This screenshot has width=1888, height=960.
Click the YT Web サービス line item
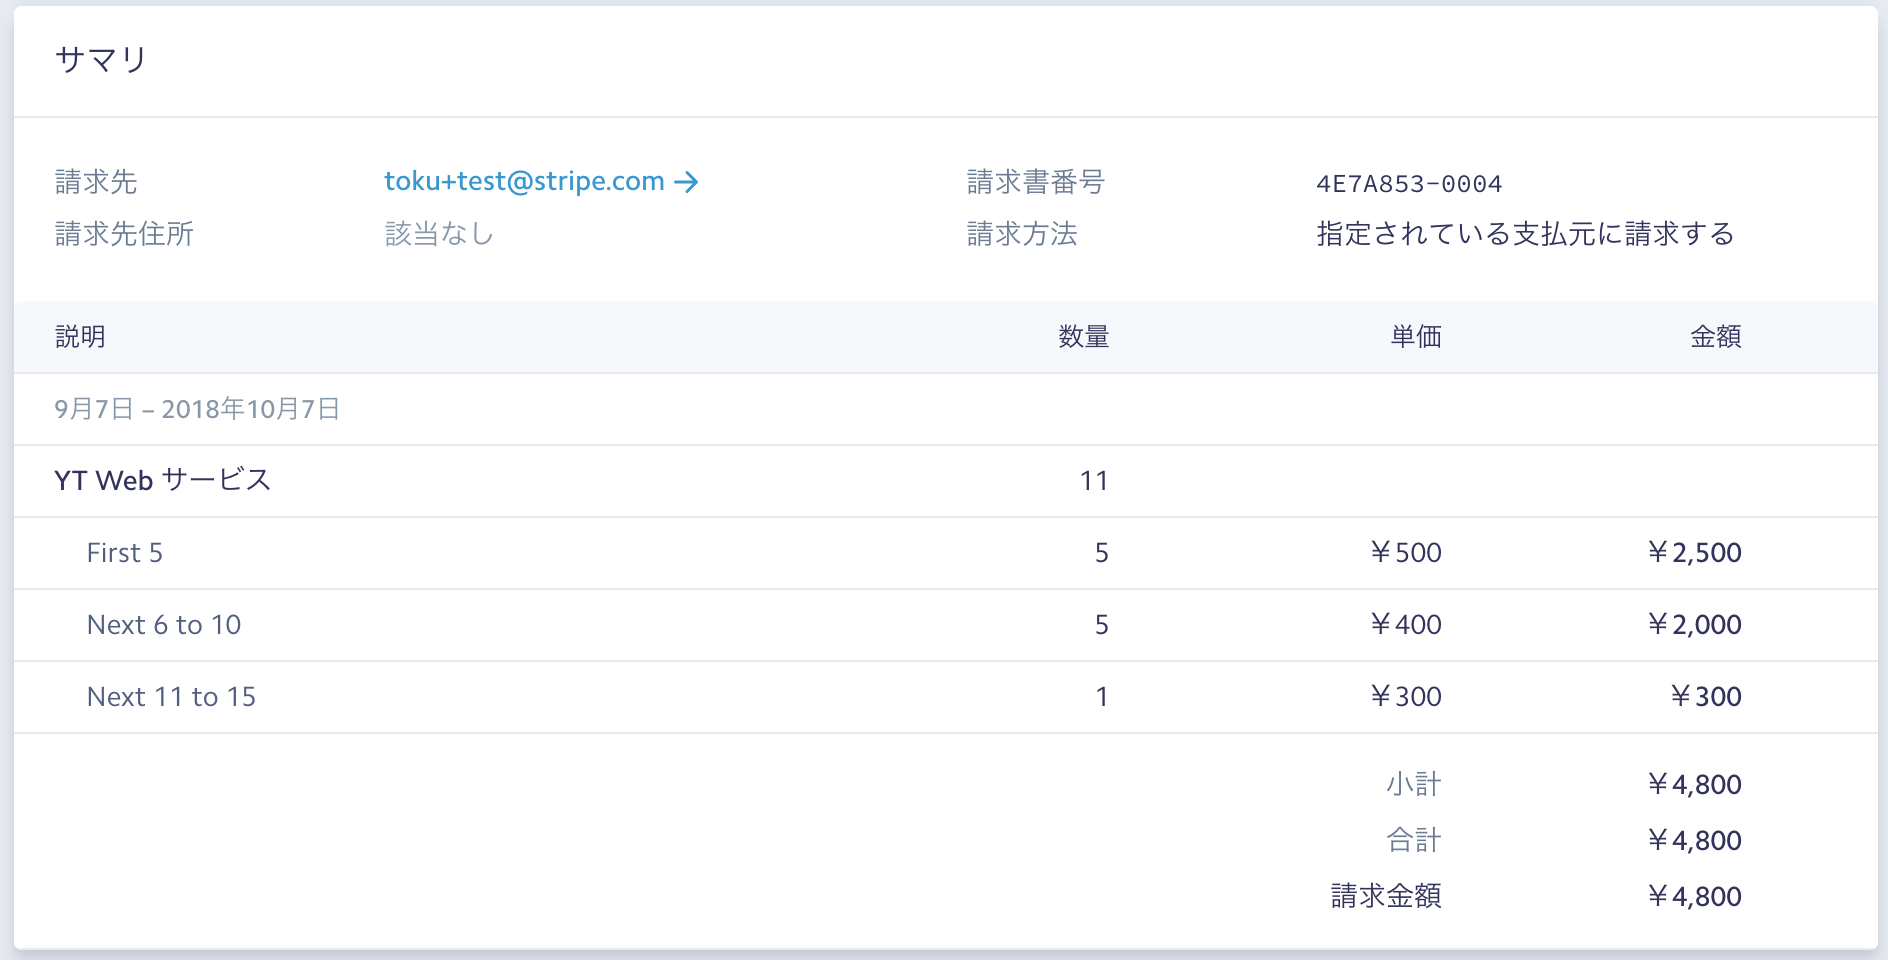point(164,480)
